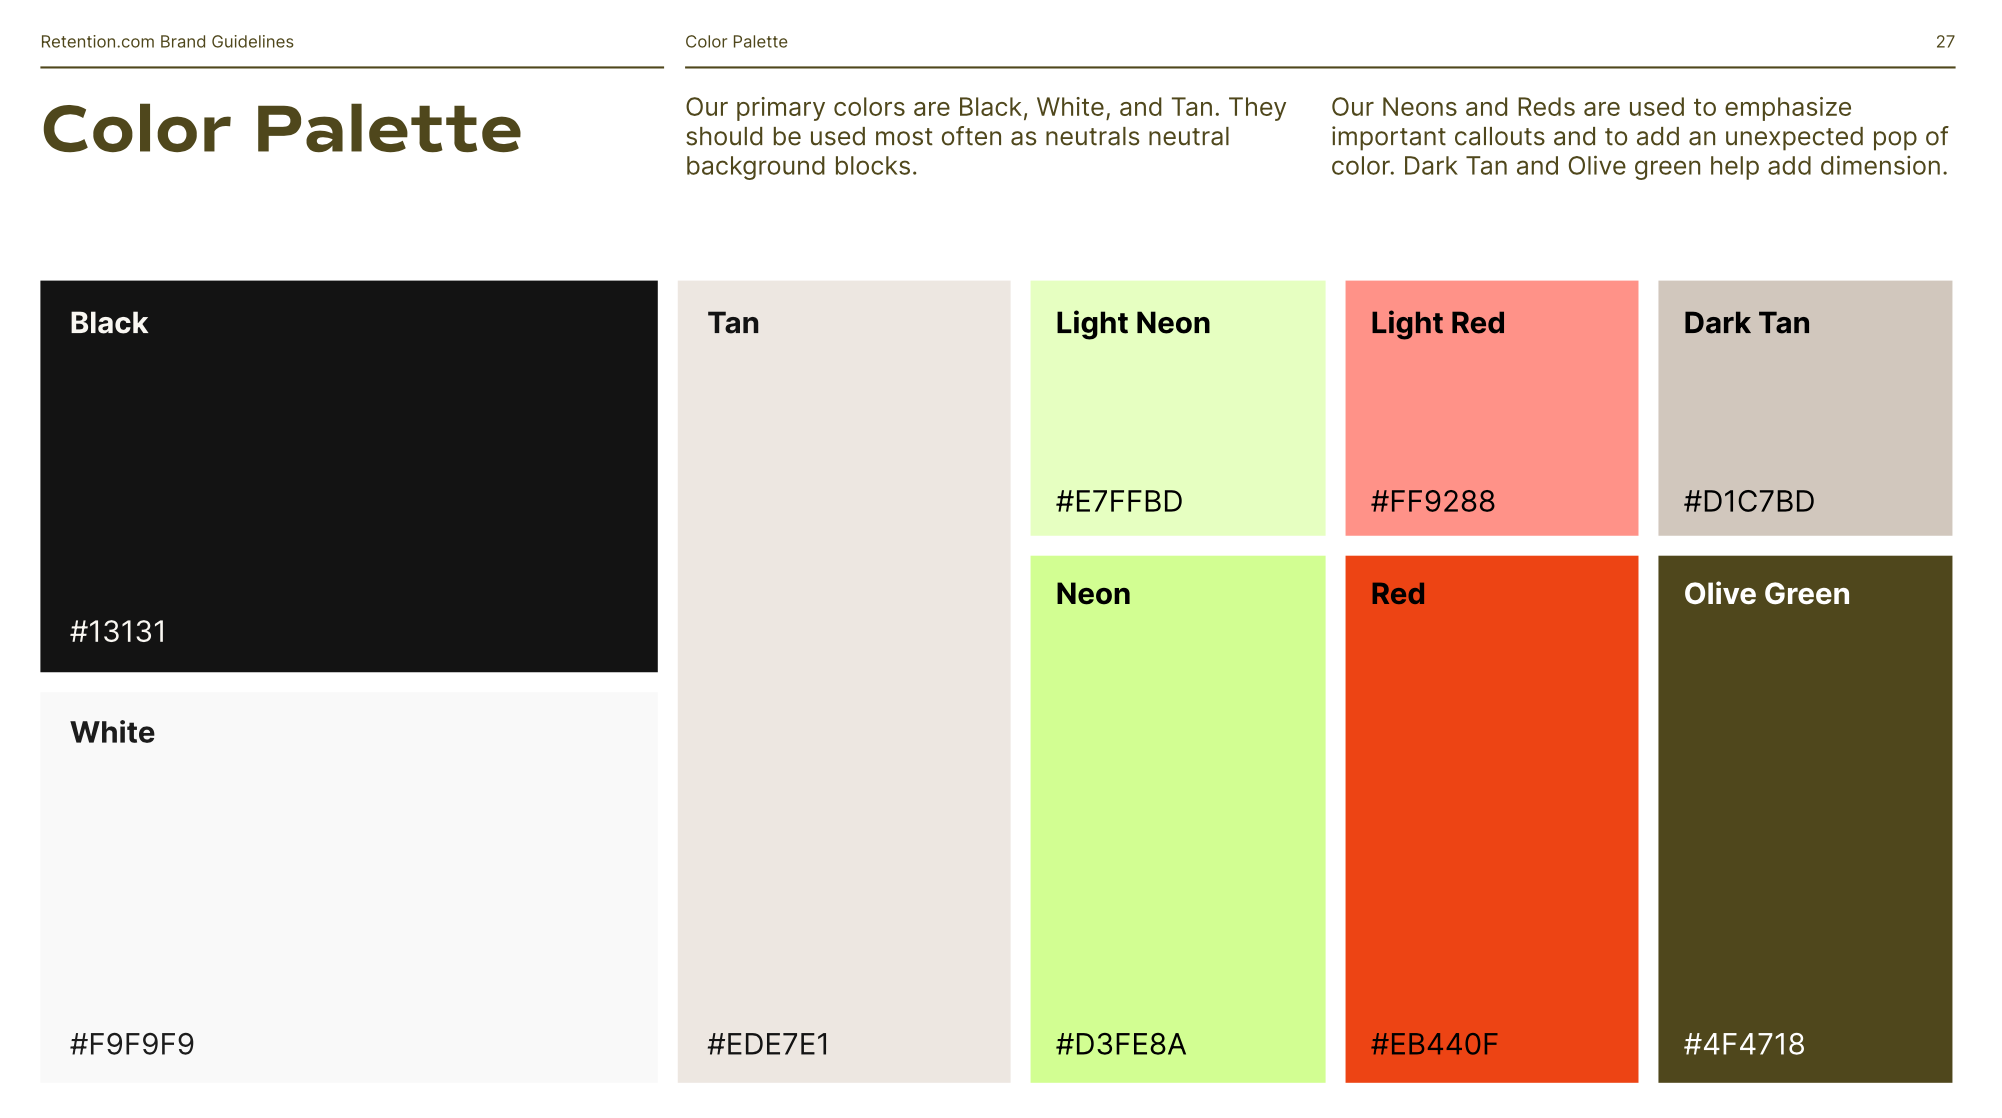Image resolution: width=2002 pixels, height=1118 pixels.
Task: Select the #EDE7E1 hex code
Action: coord(768,1044)
